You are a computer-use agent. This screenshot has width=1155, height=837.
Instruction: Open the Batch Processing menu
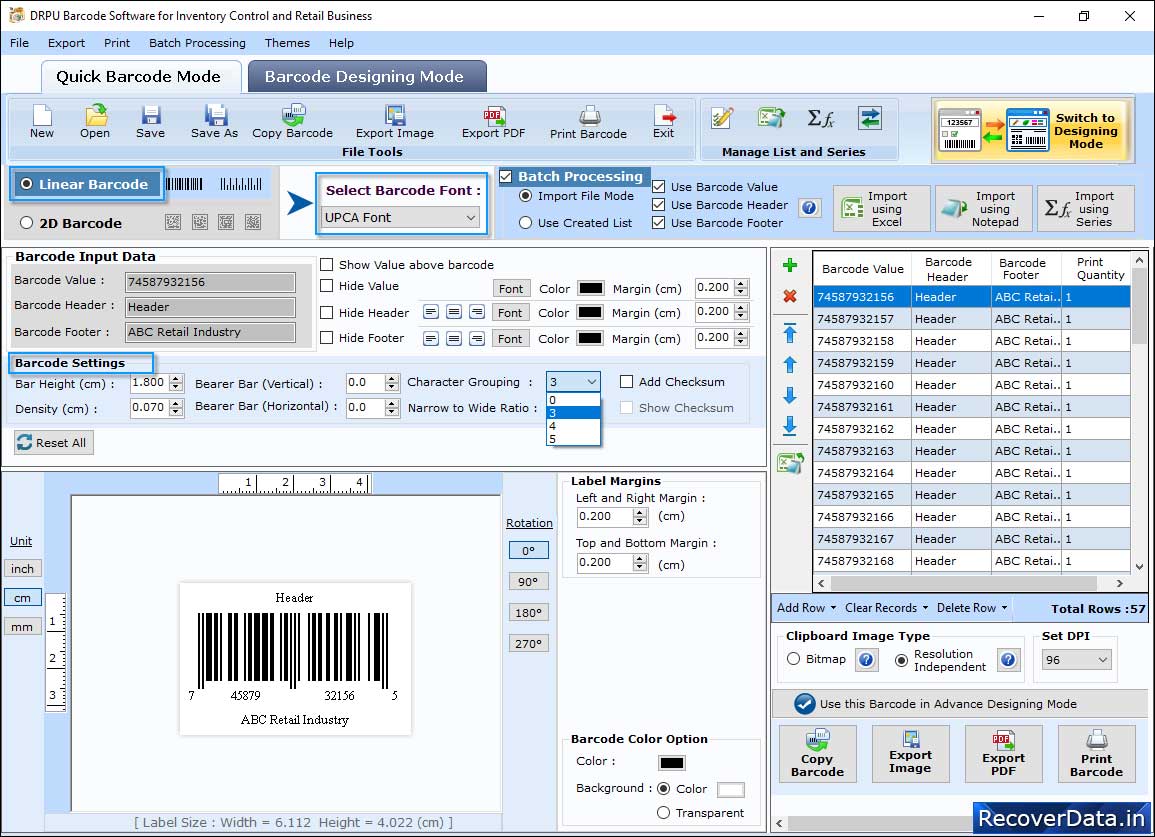tap(197, 43)
